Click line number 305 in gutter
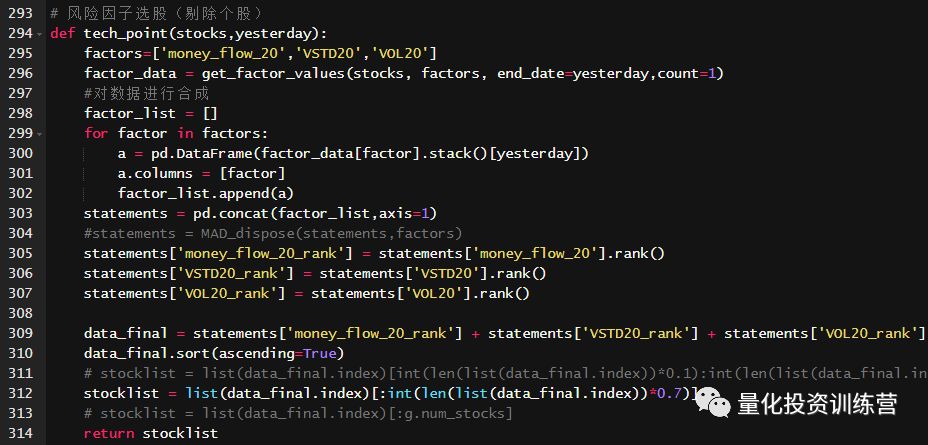Screen dimensions: 928x445 [21, 253]
